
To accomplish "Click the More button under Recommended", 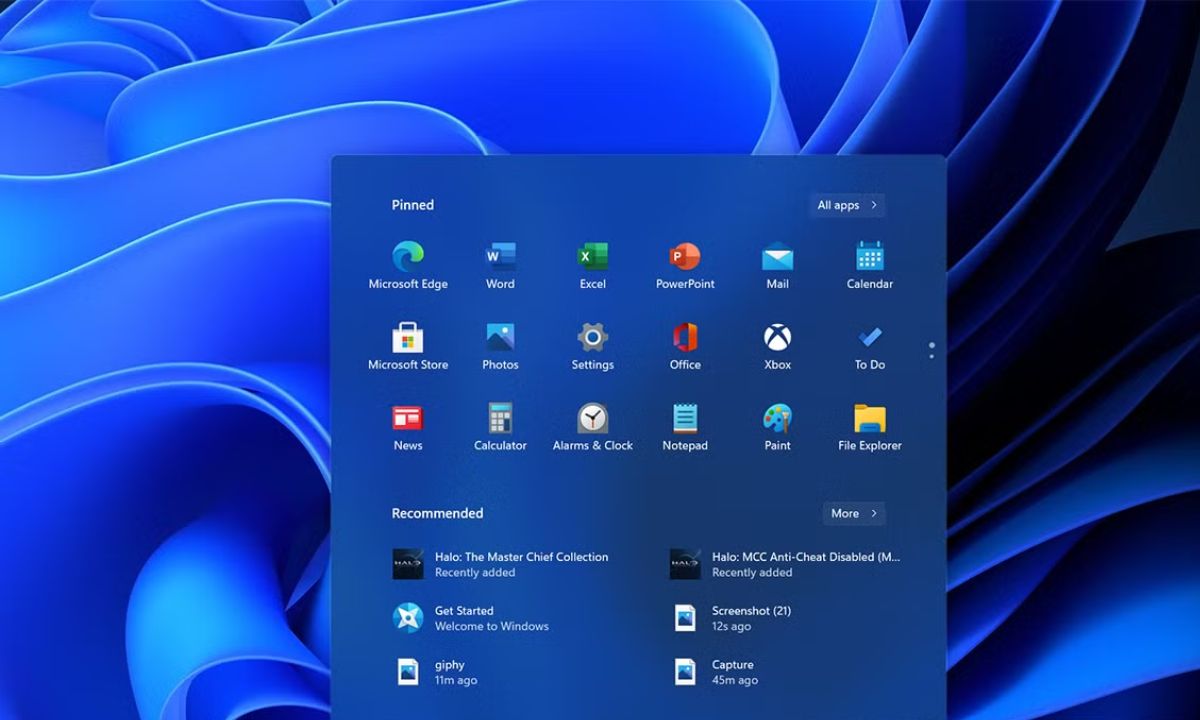I will coord(854,513).
